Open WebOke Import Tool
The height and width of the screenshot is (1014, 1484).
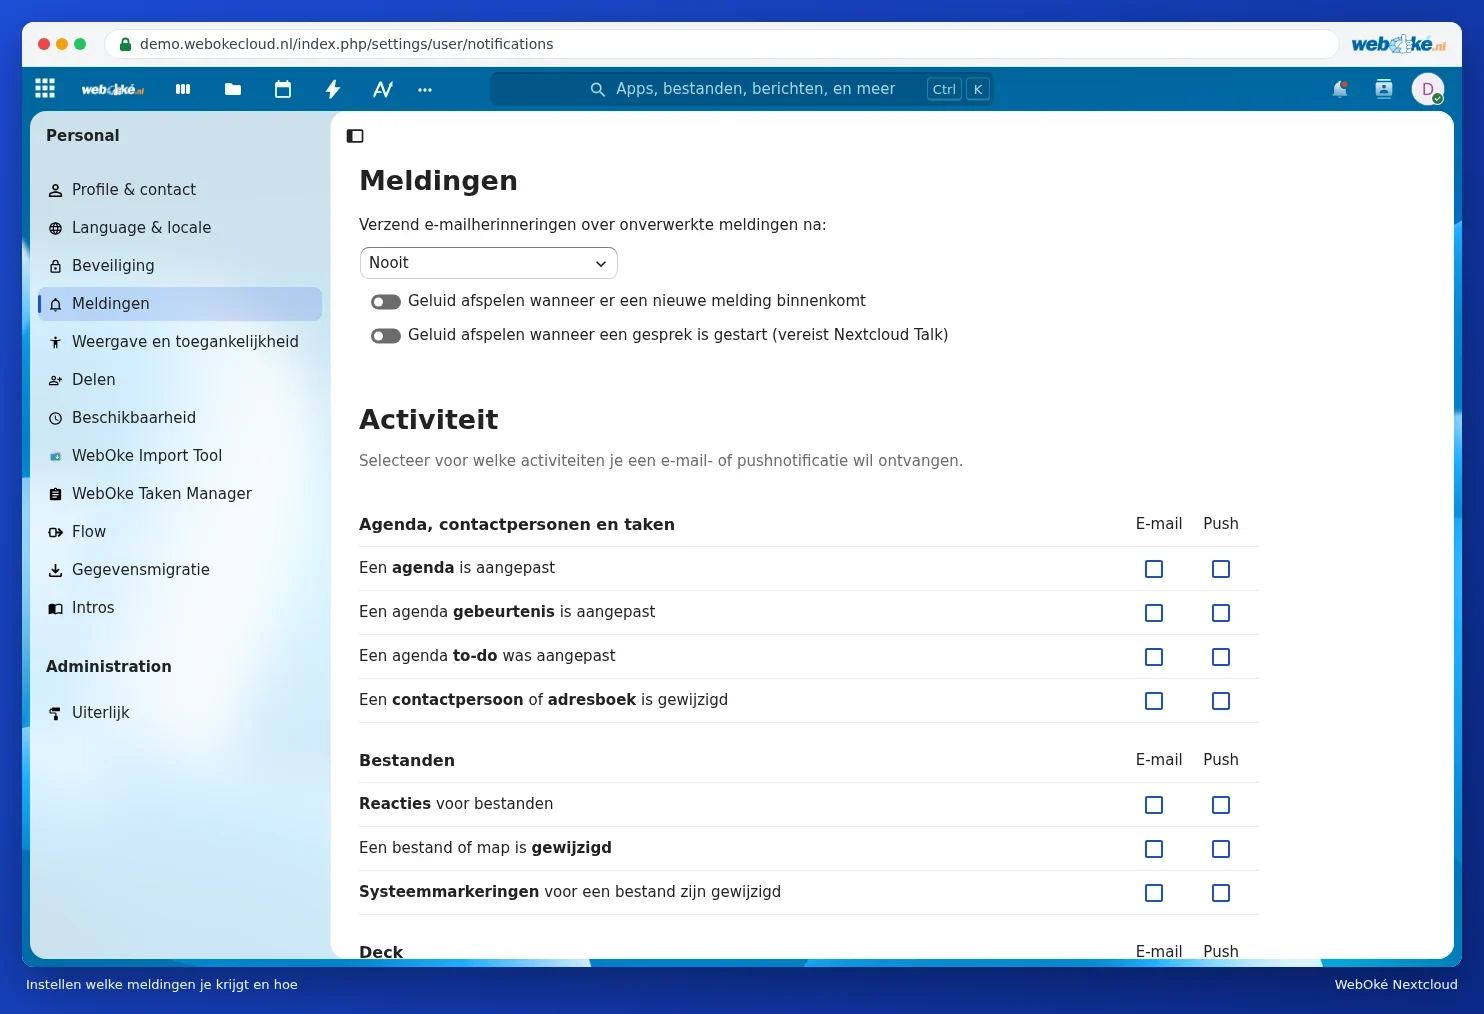pos(180,456)
